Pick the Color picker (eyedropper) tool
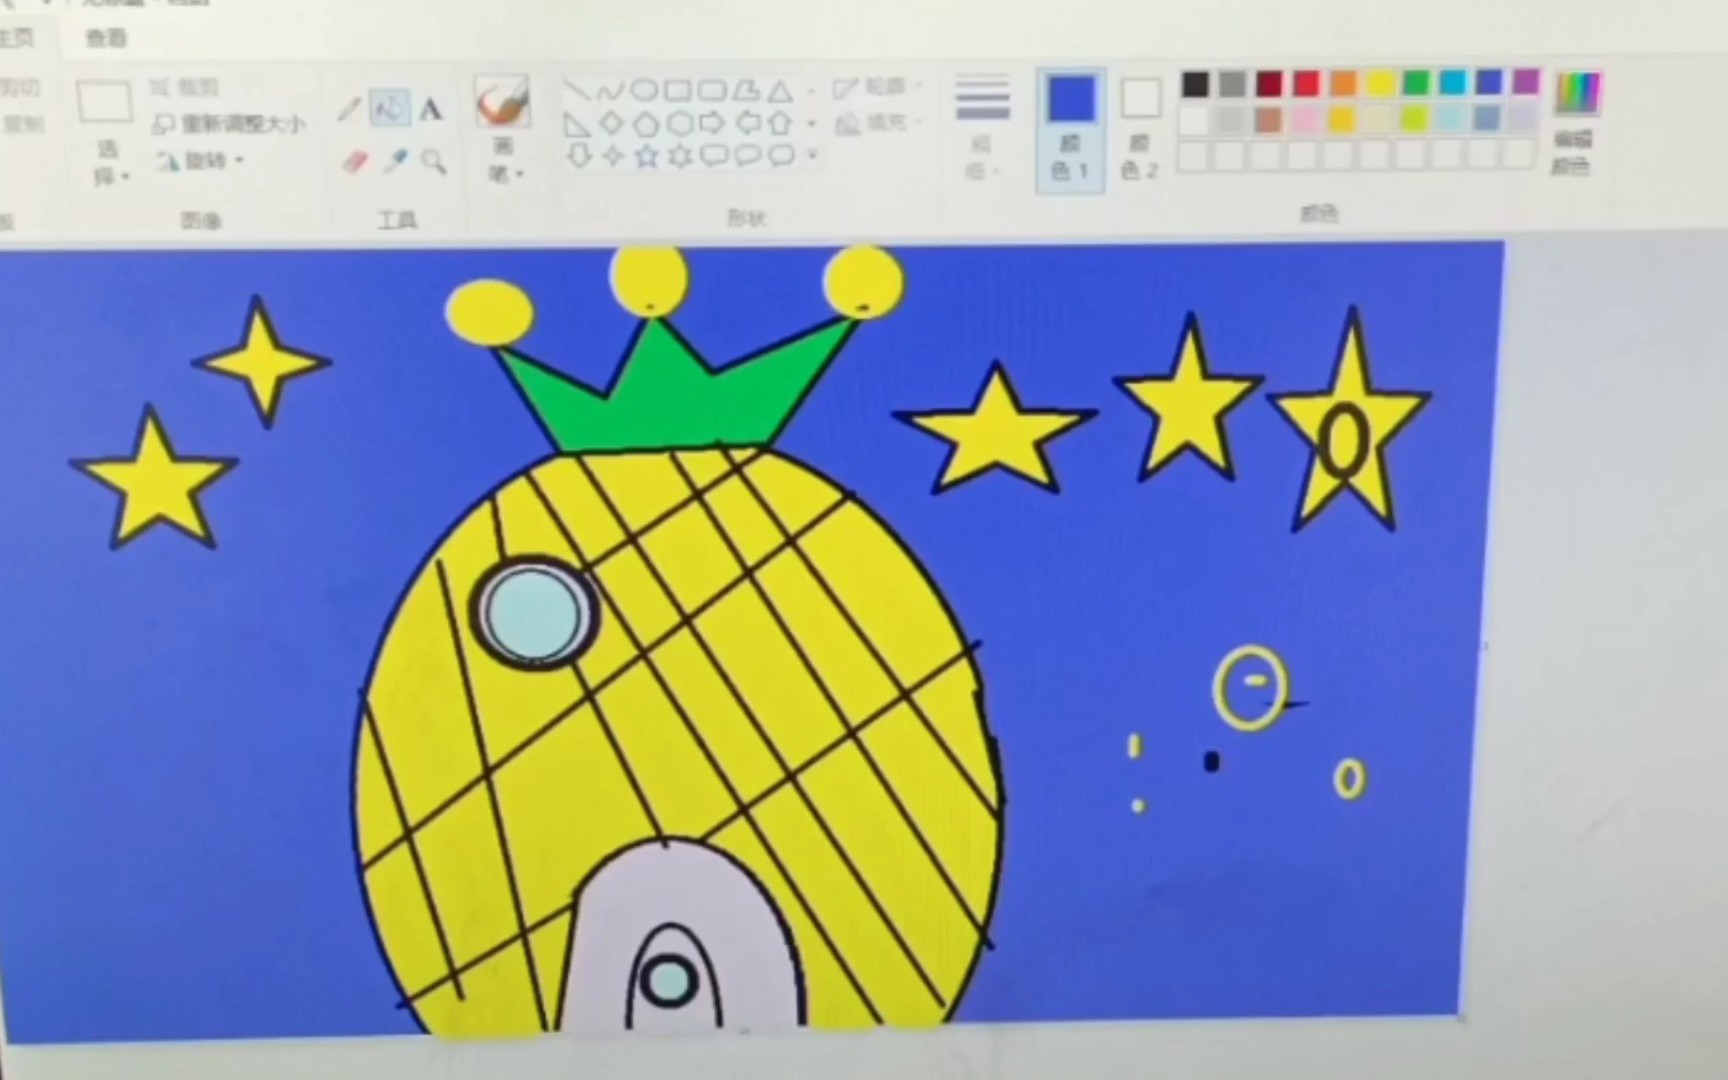Screen dimensions: 1728x1080 [x=394, y=163]
